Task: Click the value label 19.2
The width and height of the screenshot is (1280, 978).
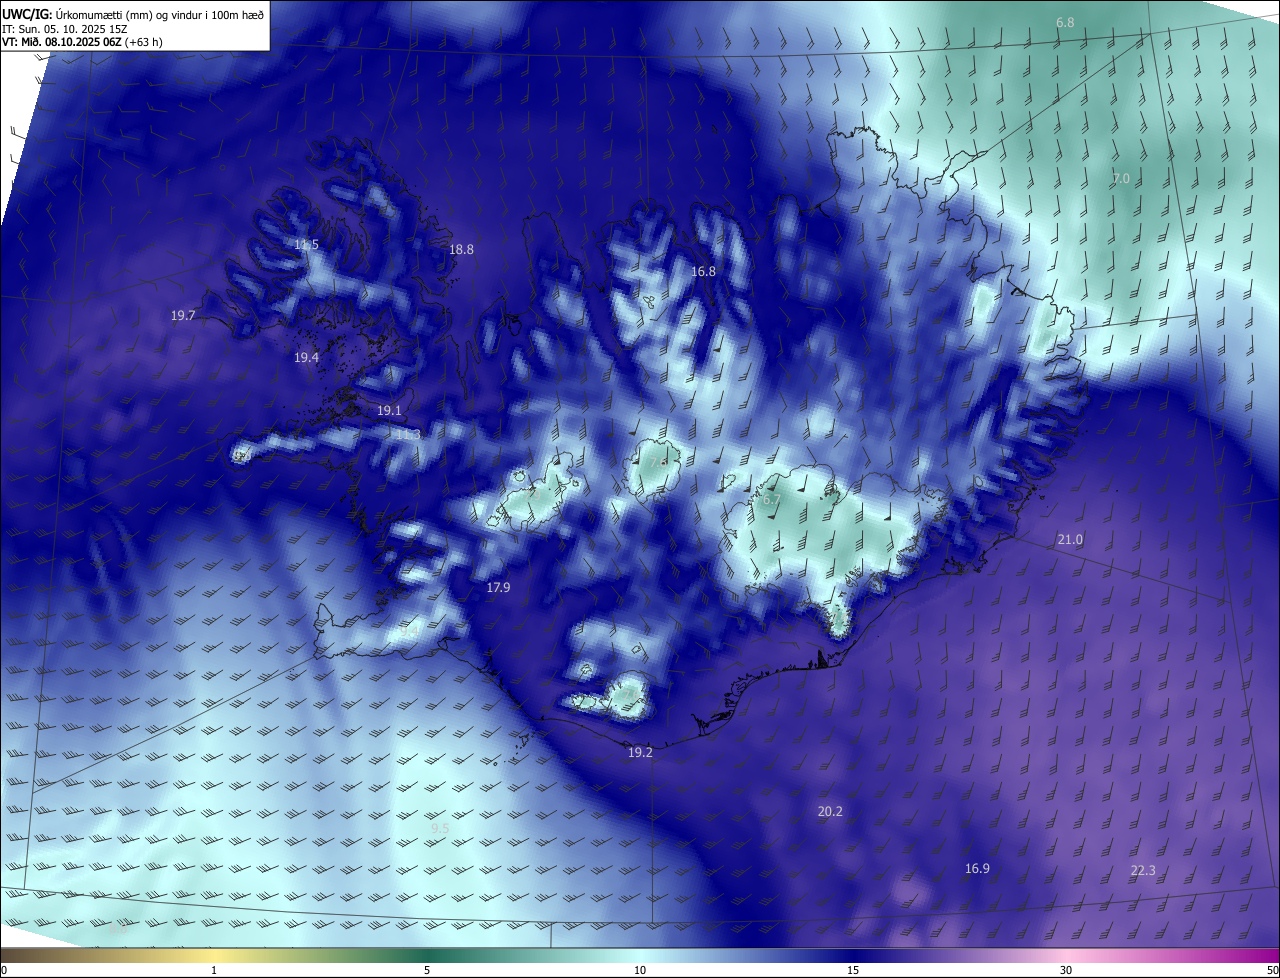Action: [x=640, y=753]
